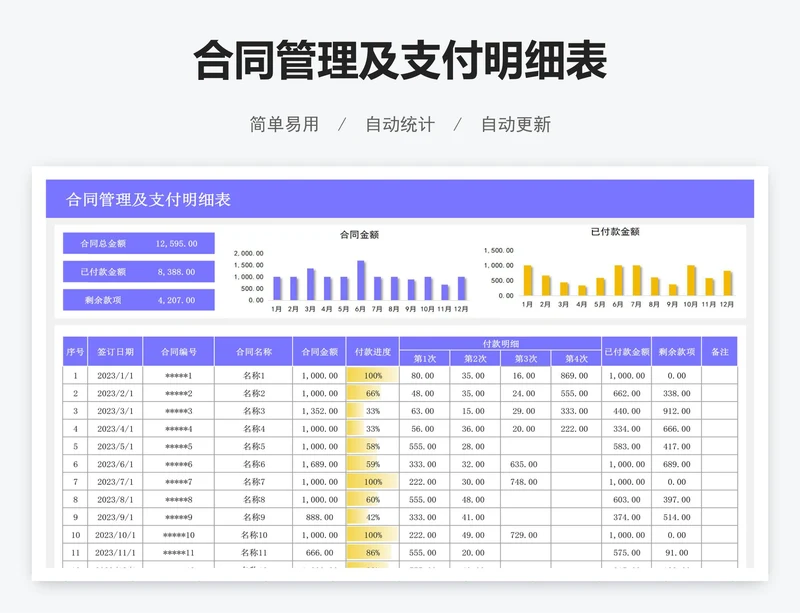Select the 86% progress cell for 名称11
The width and height of the screenshot is (800, 613).
(x=372, y=552)
